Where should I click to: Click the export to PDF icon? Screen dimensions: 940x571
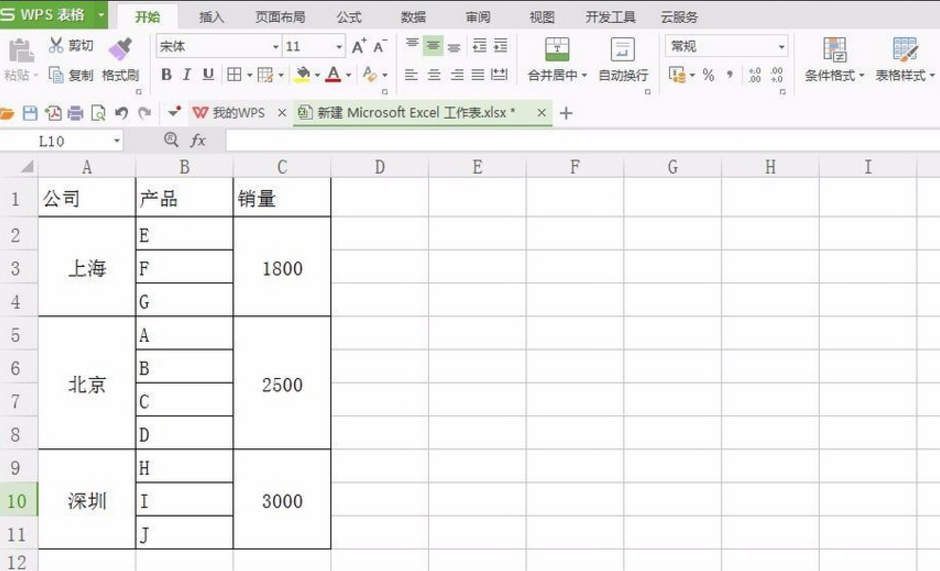[x=53, y=113]
